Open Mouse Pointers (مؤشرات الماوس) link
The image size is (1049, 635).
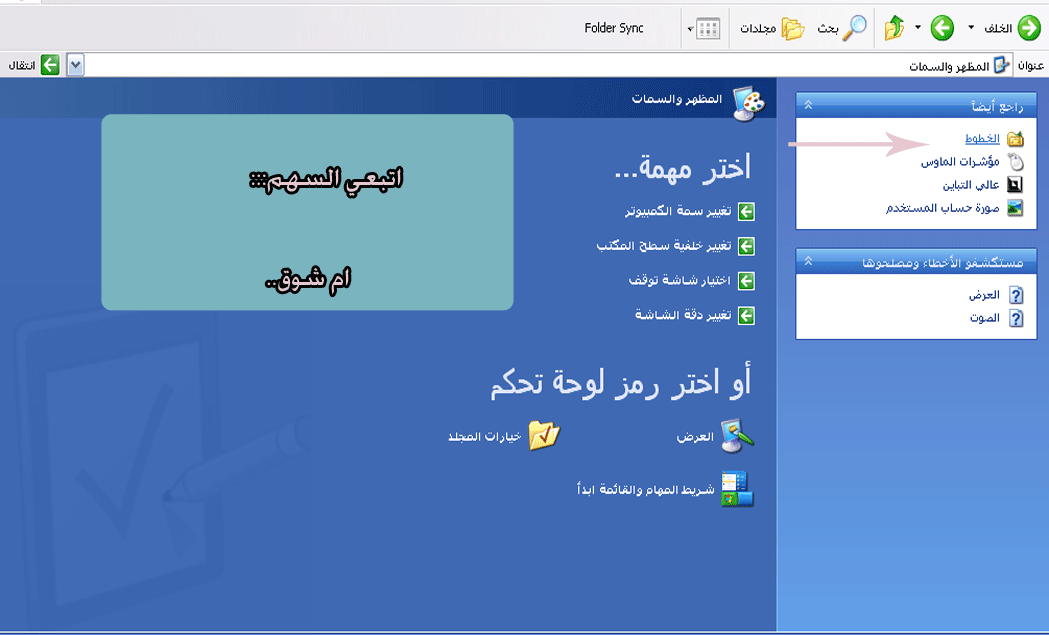click(960, 162)
